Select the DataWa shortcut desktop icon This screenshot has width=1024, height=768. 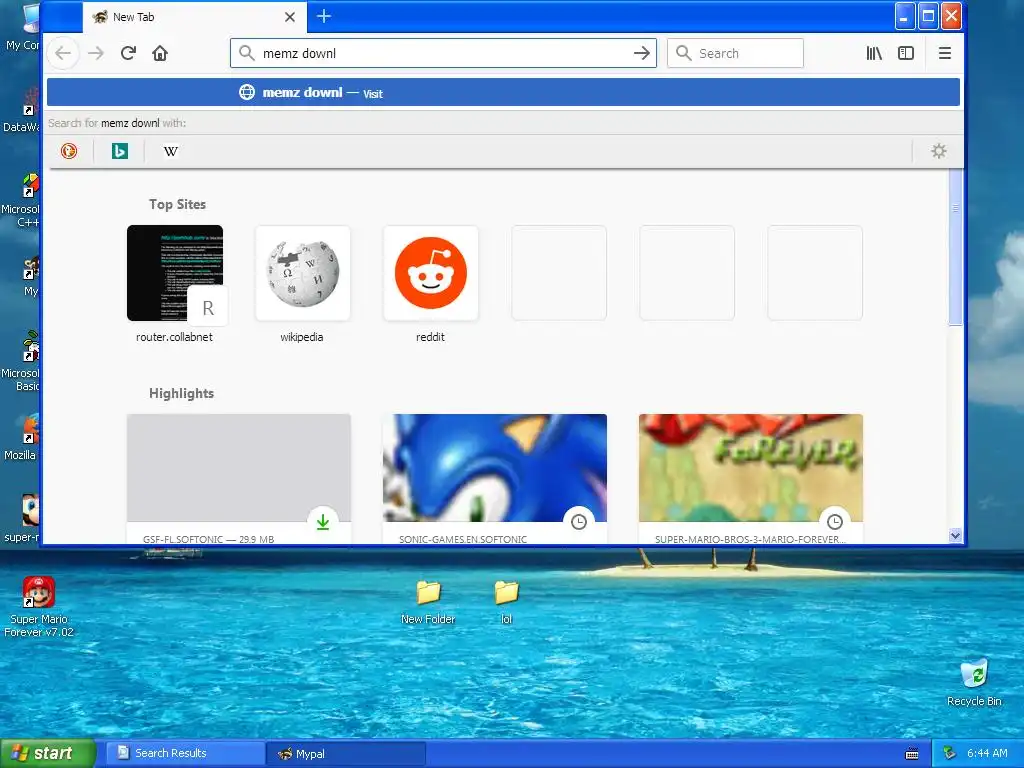click(21, 110)
